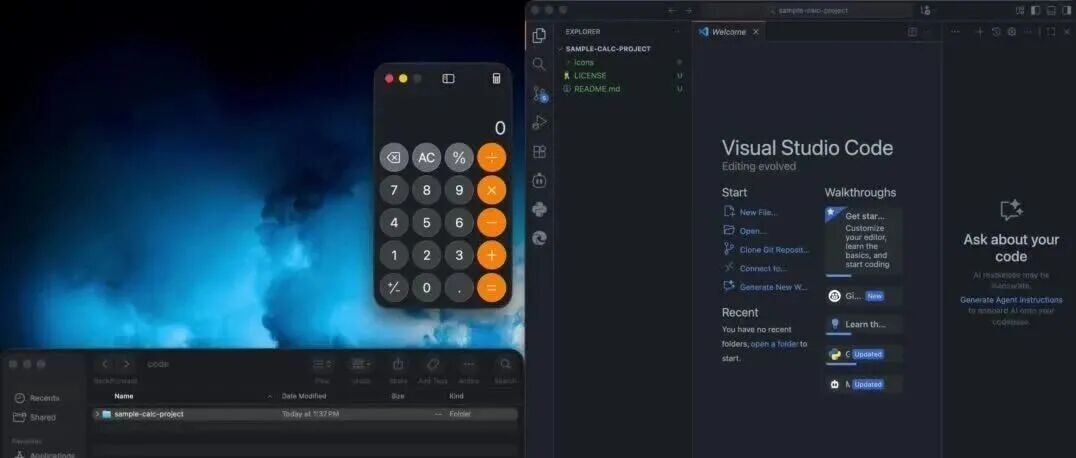Viewport: 1076px width, 458px height.
Task: Click the decimal point key in Calculator
Action: pyautogui.click(x=459, y=288)
